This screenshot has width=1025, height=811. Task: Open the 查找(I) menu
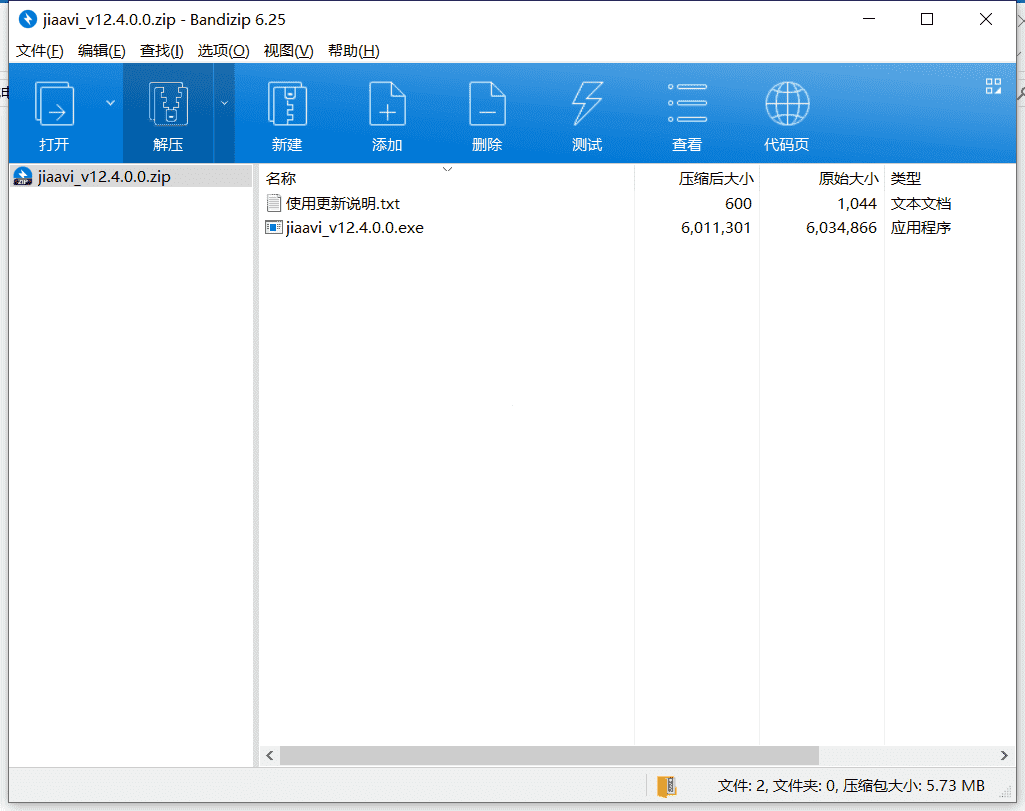coord(161,51)
